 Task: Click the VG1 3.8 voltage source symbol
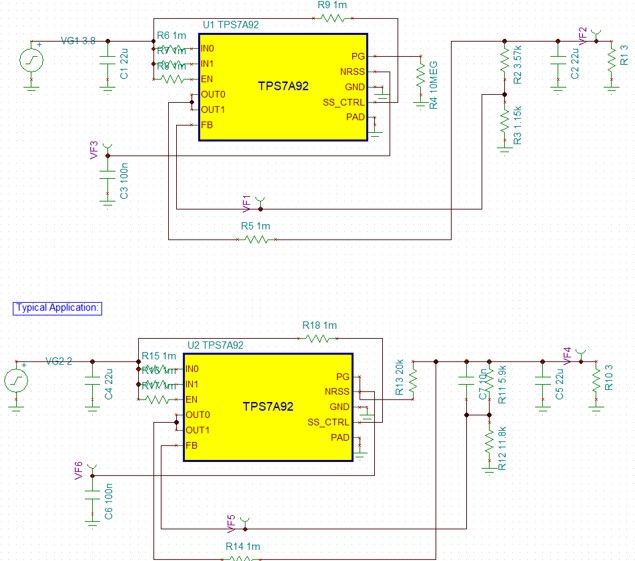31,61
